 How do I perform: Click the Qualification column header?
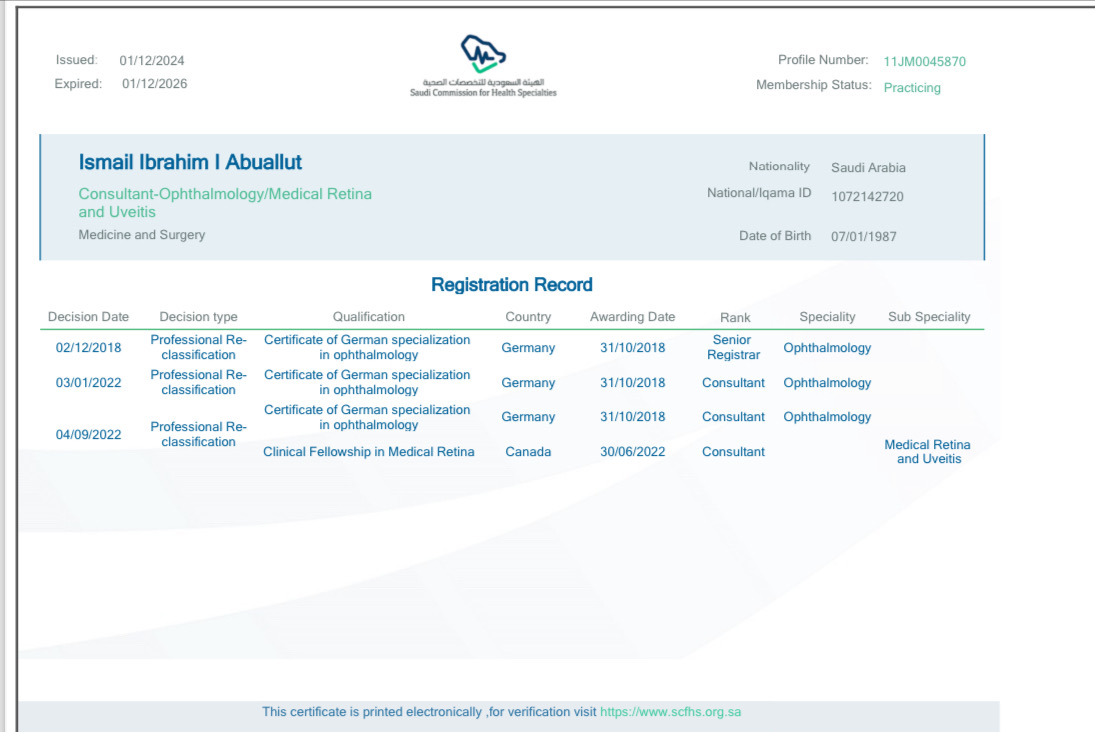pyautogui.click(x=368, y=317)
